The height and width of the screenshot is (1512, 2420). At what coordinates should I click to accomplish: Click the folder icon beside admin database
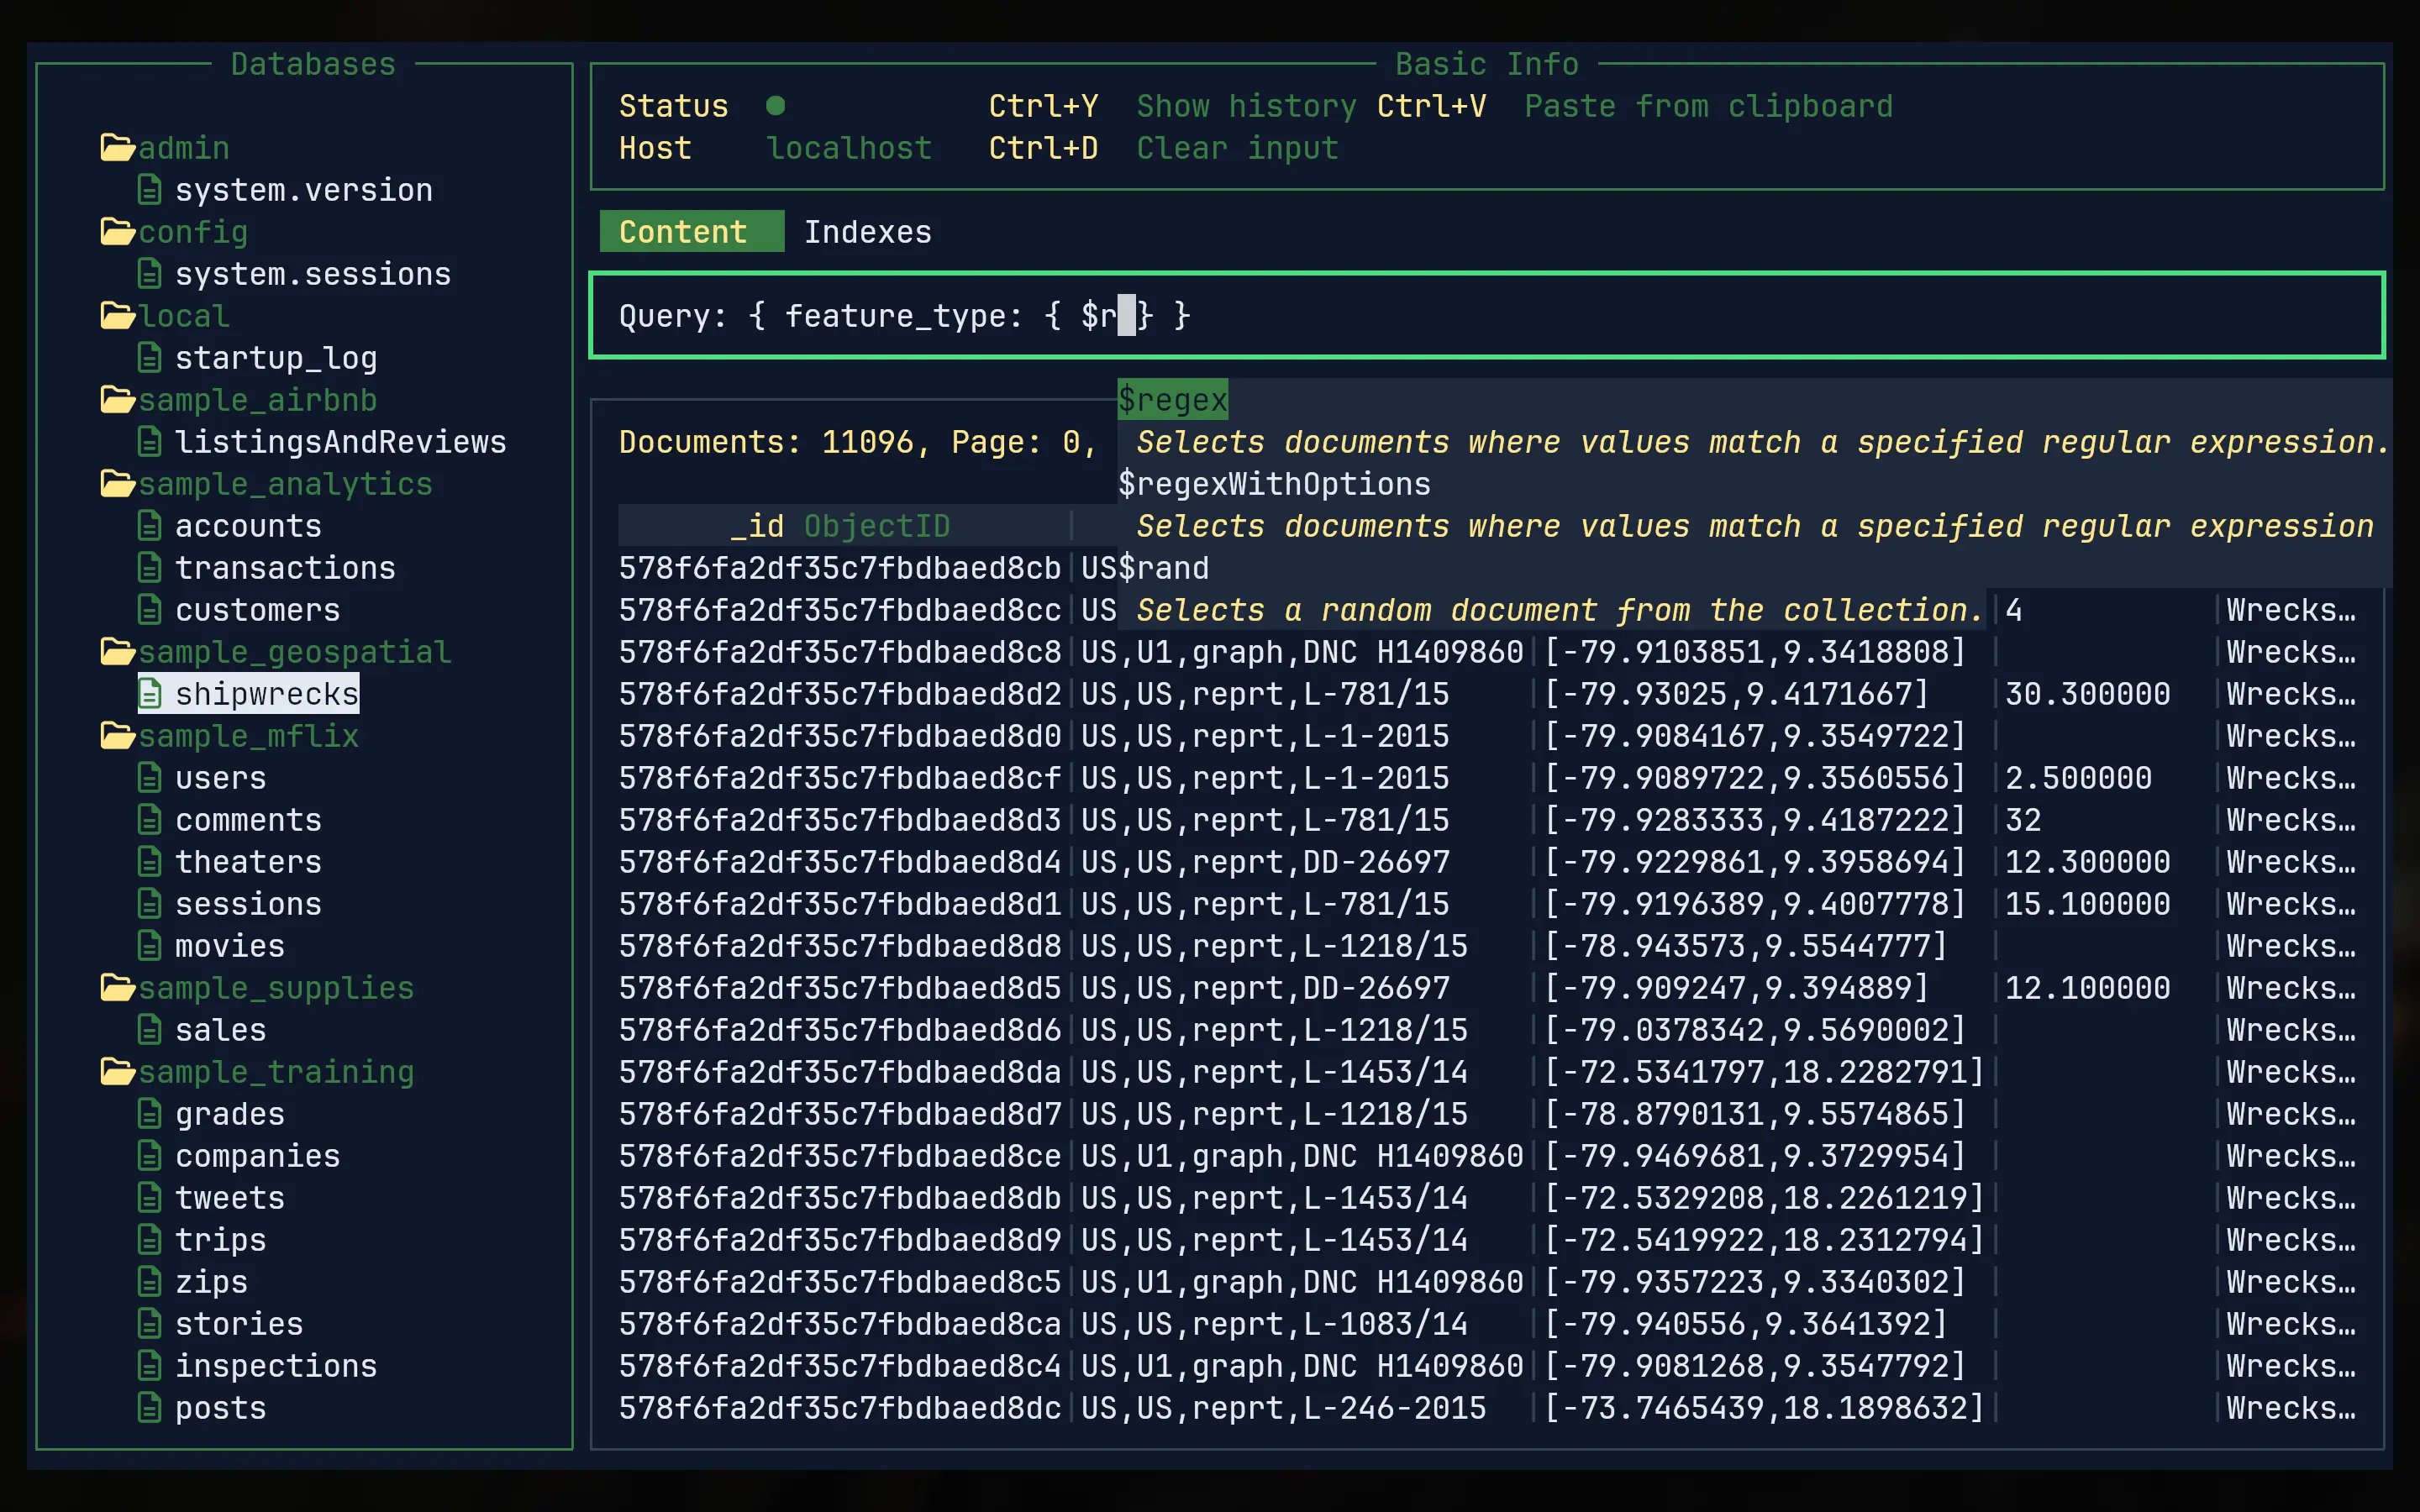coord(117,147)
